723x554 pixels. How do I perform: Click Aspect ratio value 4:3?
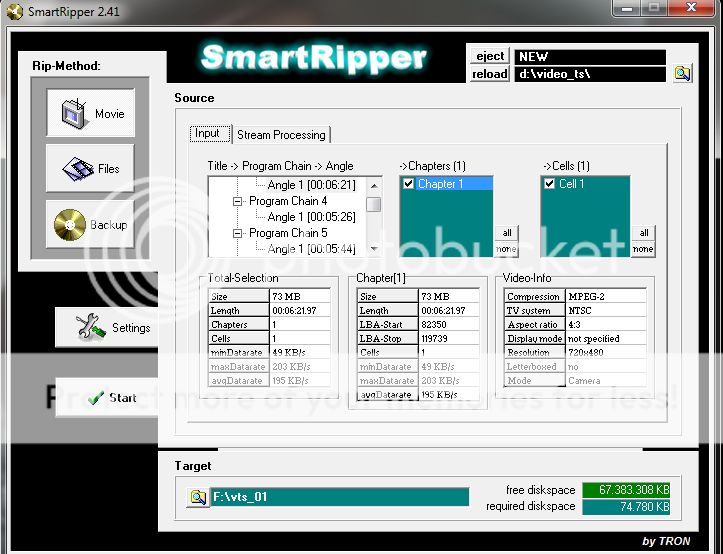tap(574, 325)
